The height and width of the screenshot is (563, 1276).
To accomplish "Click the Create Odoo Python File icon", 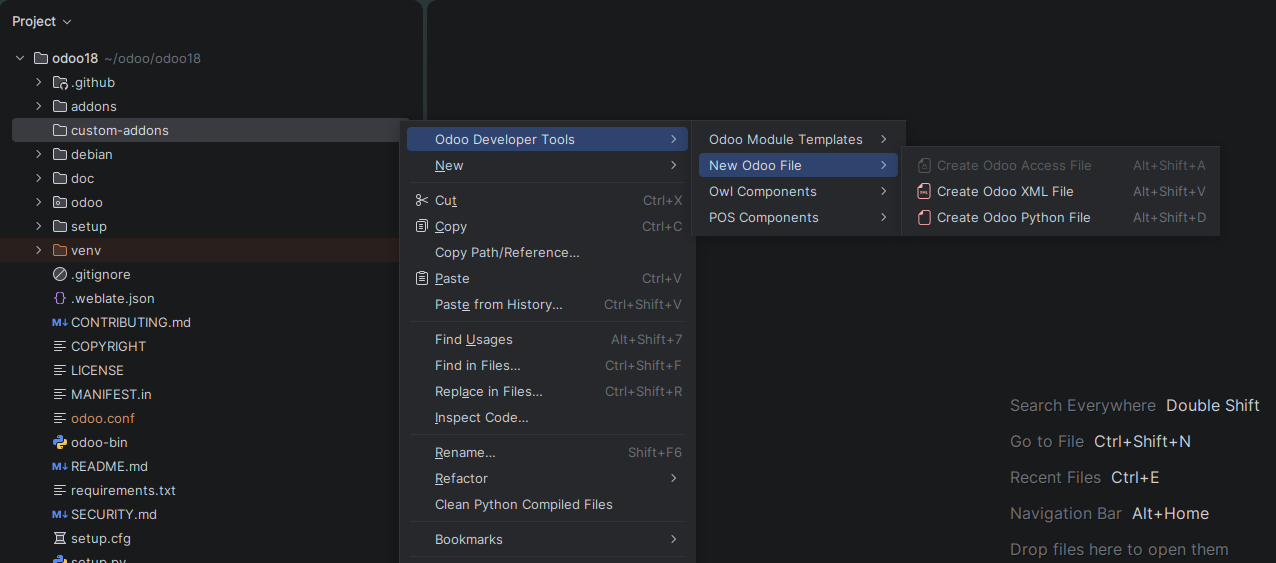I will [x=924, y=217].
